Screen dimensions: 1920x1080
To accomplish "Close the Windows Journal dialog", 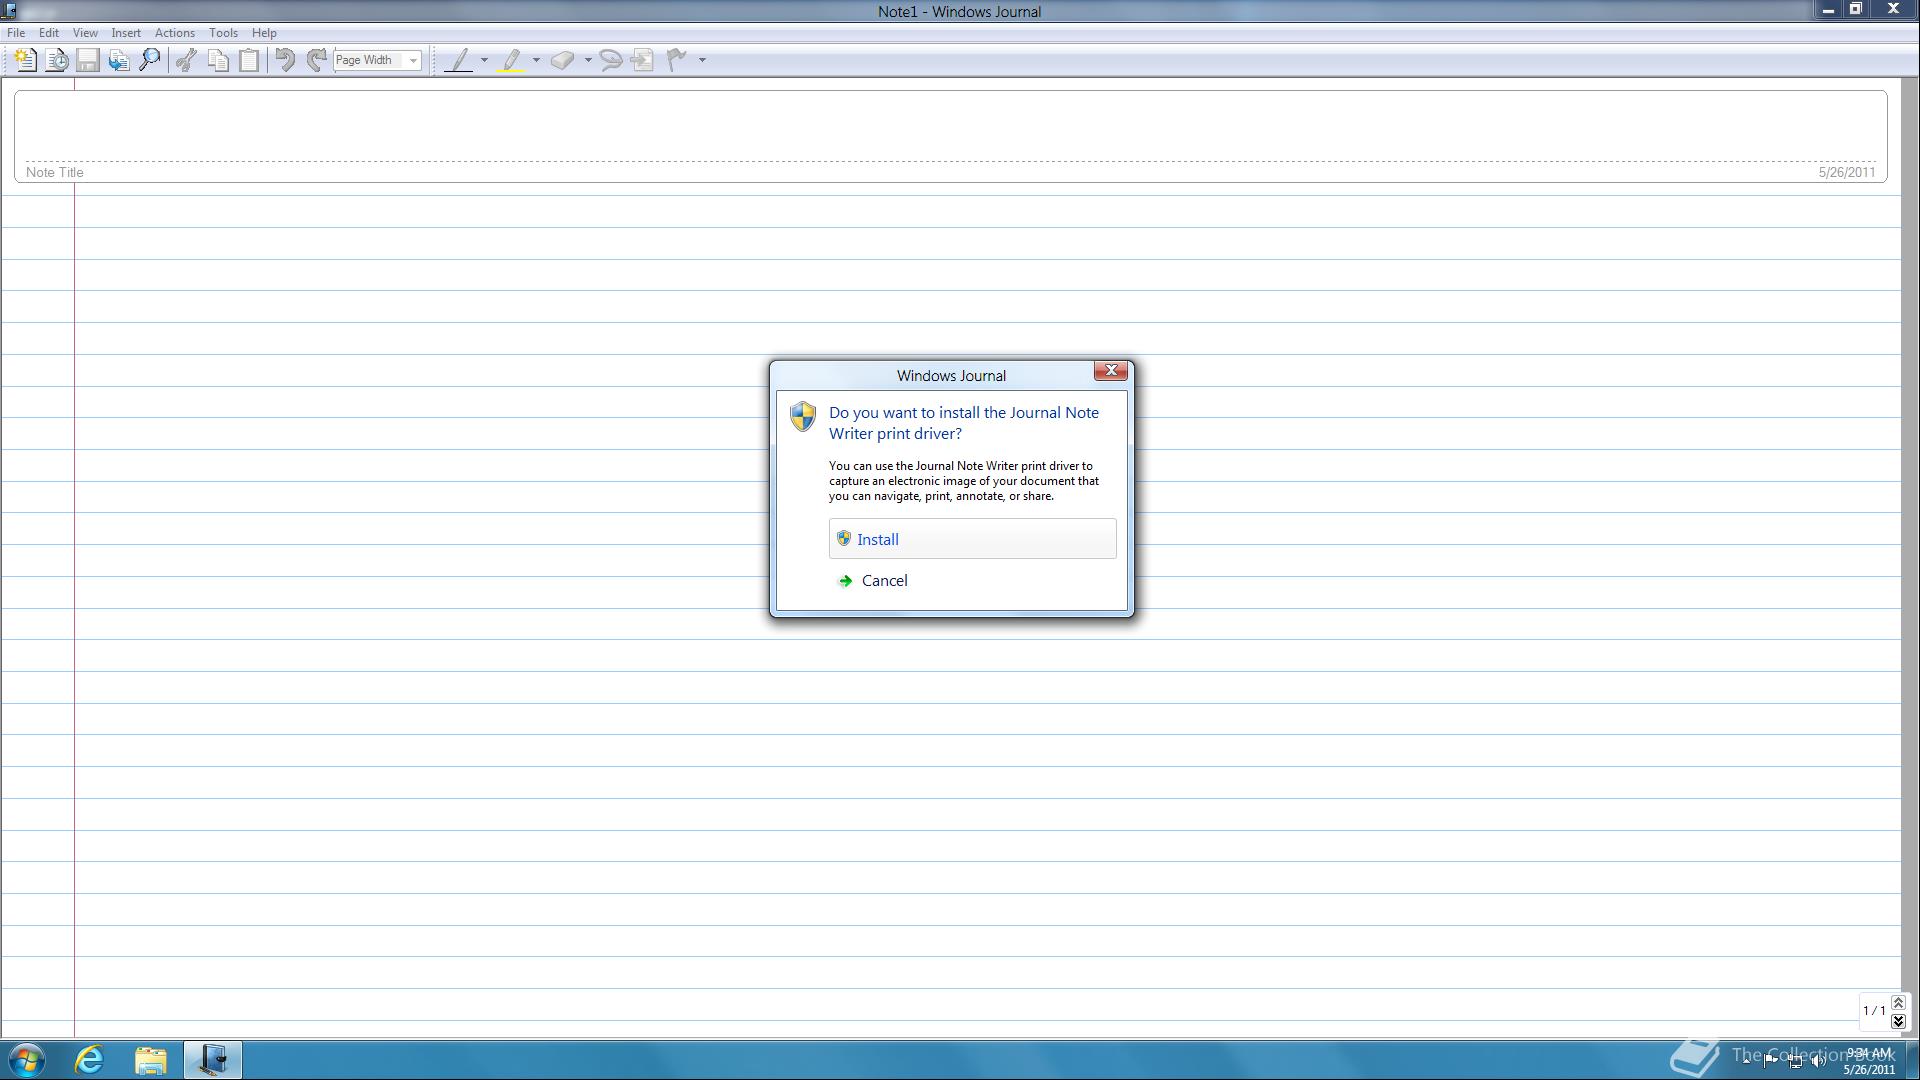I will pyautogui.click(x=1110, y=371).
